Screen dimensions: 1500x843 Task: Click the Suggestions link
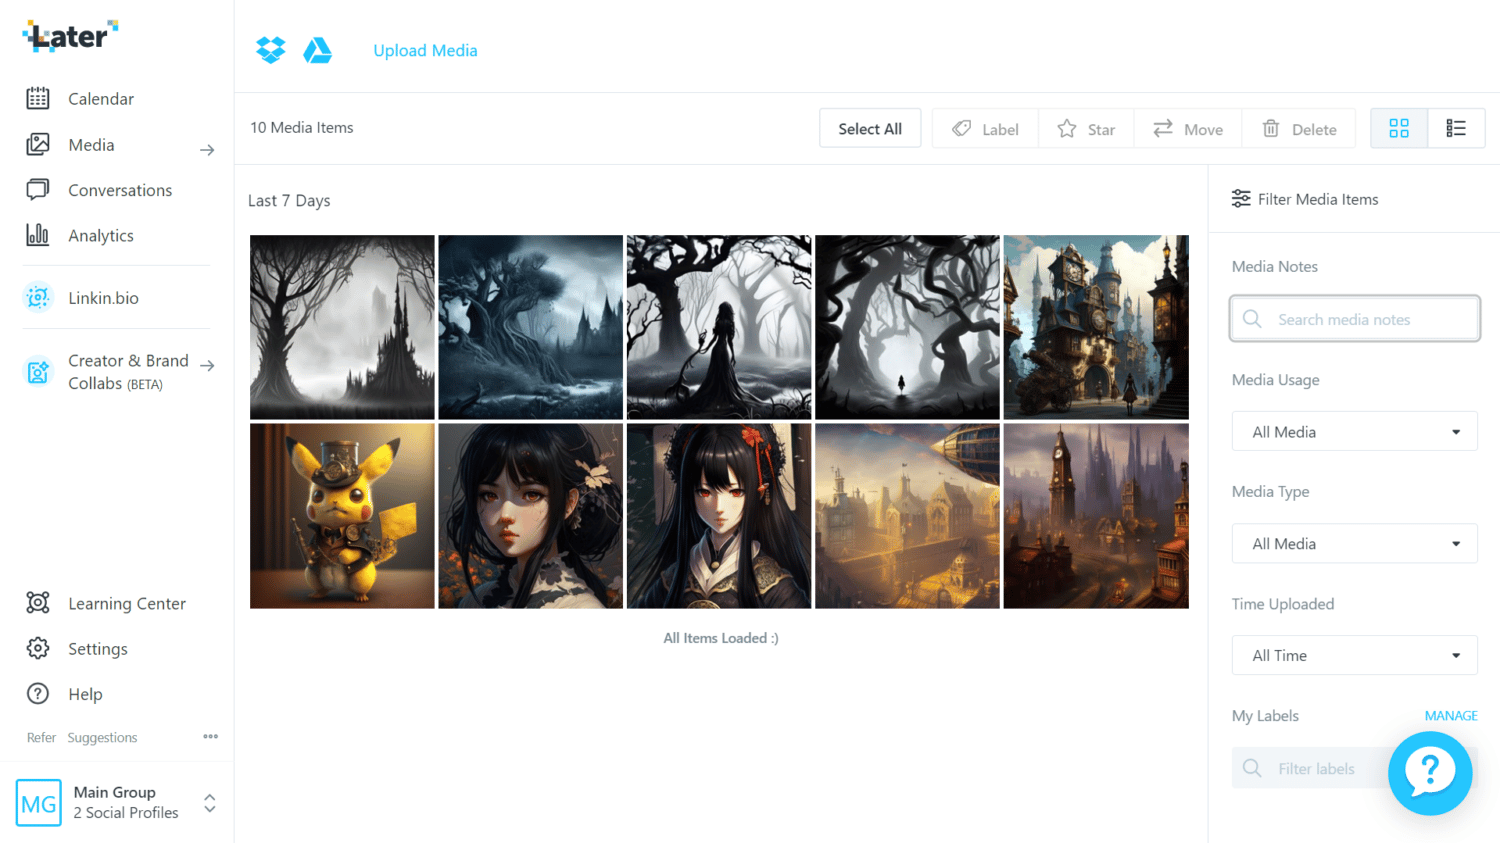click(102, 738)
